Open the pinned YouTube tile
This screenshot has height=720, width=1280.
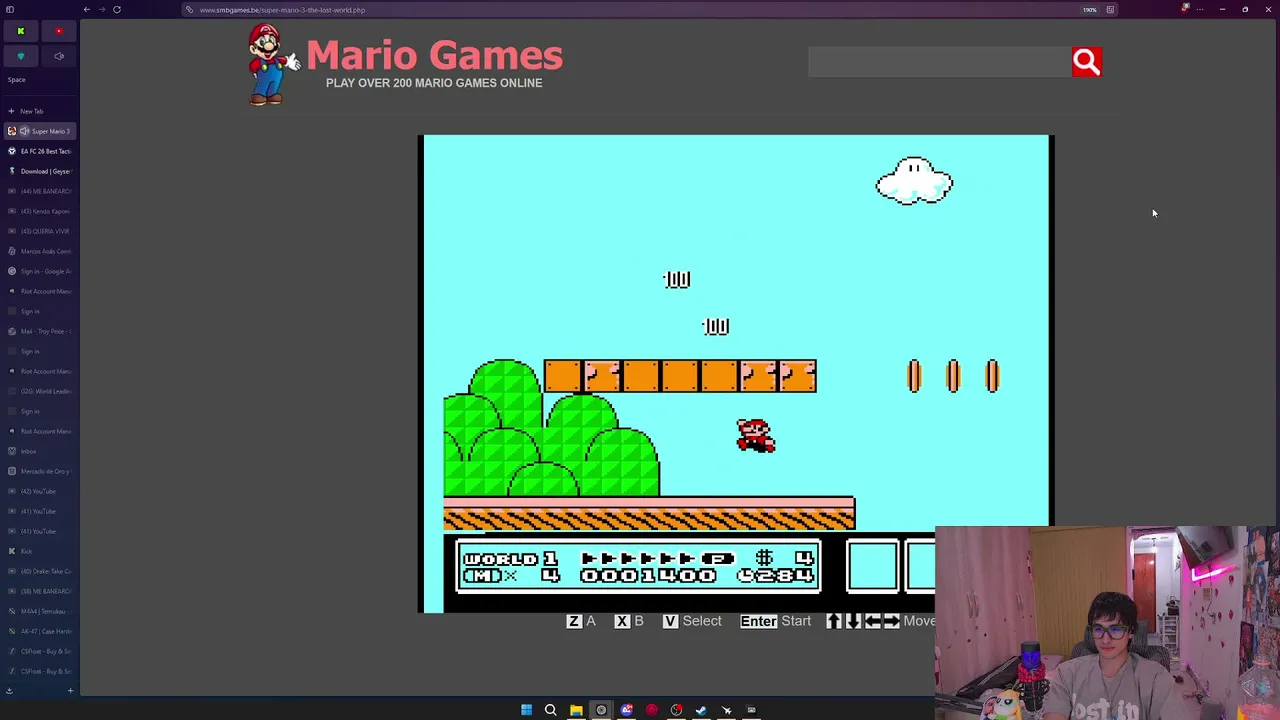coord(59,31)
